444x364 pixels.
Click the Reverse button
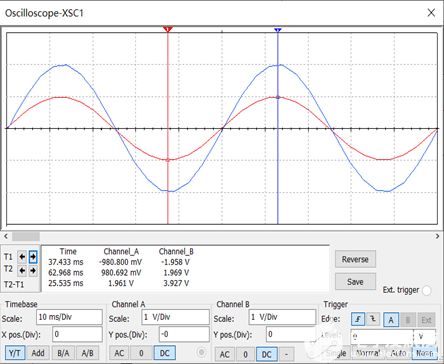tap(355, 259)
